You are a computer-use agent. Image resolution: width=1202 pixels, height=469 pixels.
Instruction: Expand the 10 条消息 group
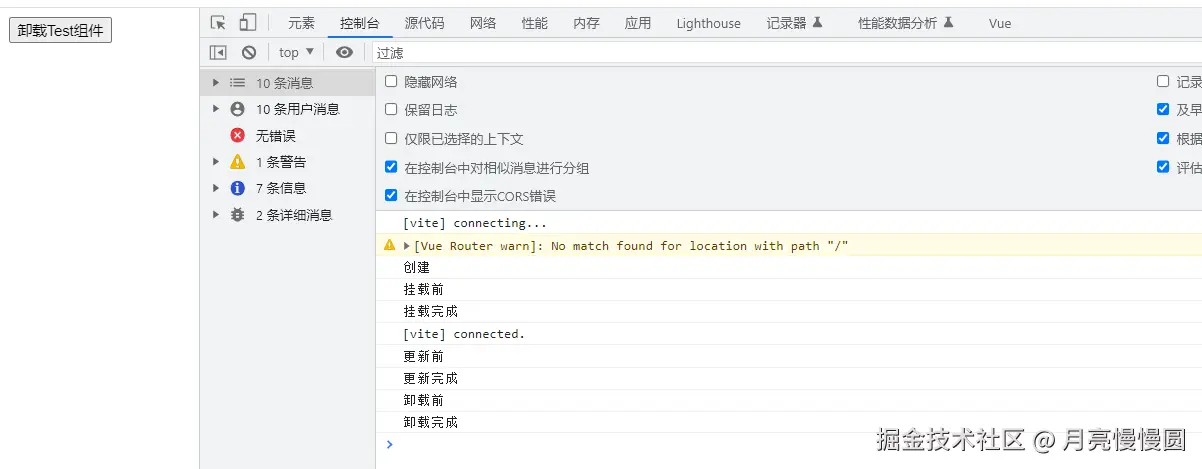(215, 83)
